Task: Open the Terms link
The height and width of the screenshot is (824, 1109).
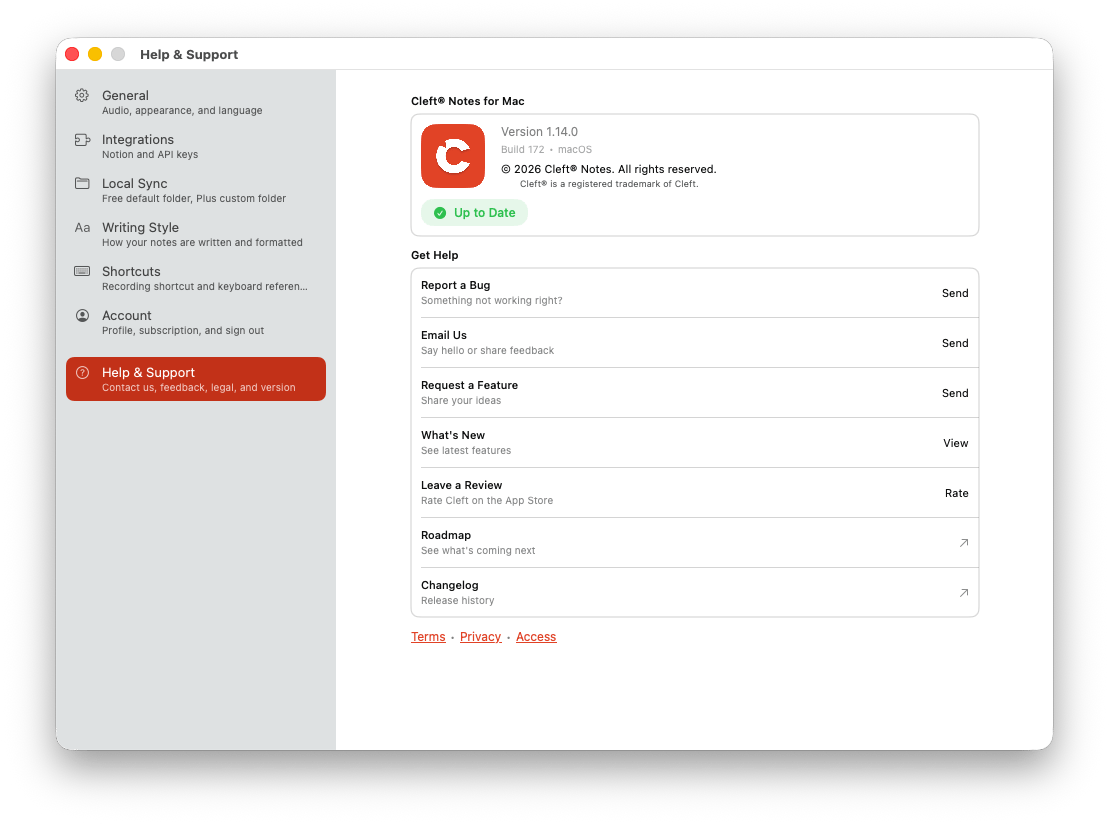Action: [x=428, y=637]
